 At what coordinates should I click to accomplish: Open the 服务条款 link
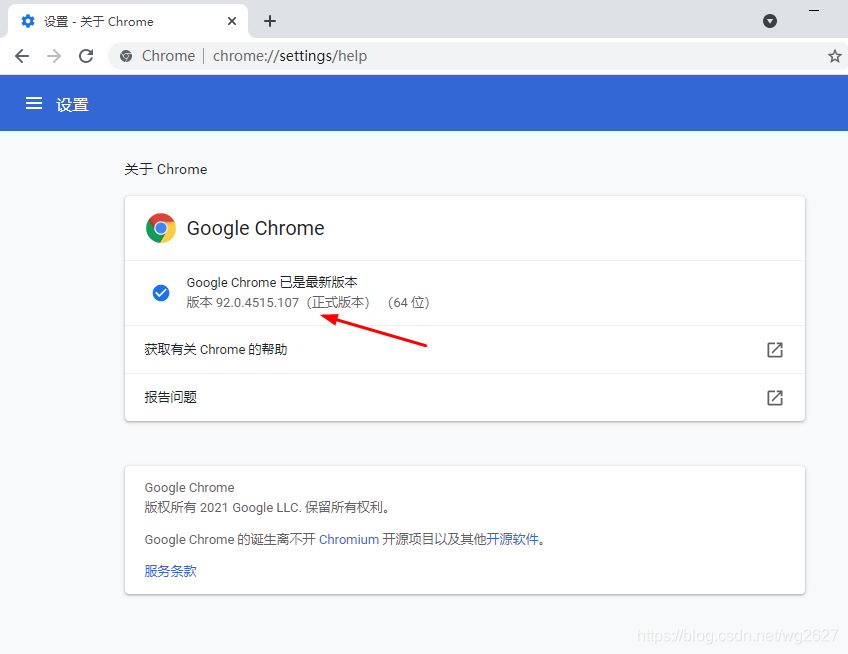[170, 571]
